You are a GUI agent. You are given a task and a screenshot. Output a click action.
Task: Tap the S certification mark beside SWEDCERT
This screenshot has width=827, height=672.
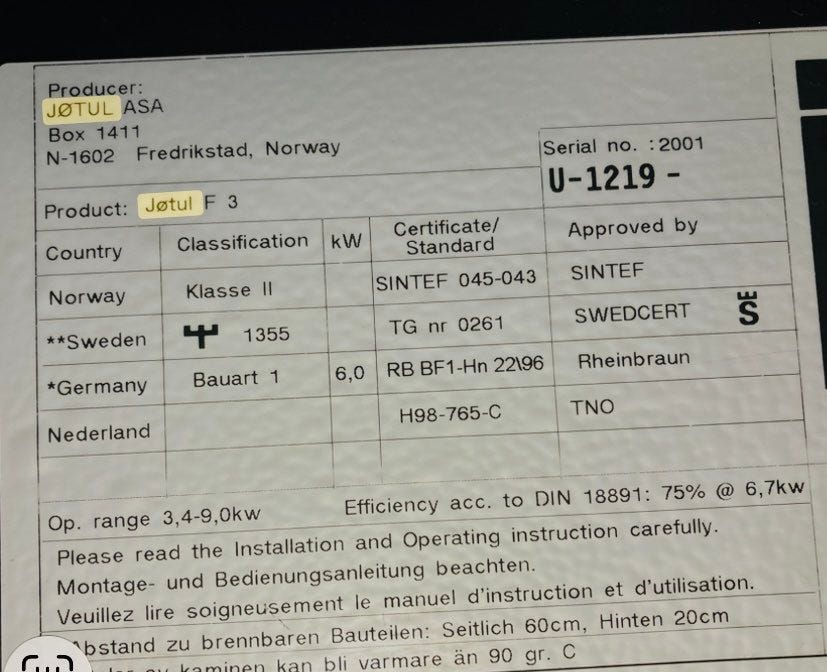[x=748, y=309]
